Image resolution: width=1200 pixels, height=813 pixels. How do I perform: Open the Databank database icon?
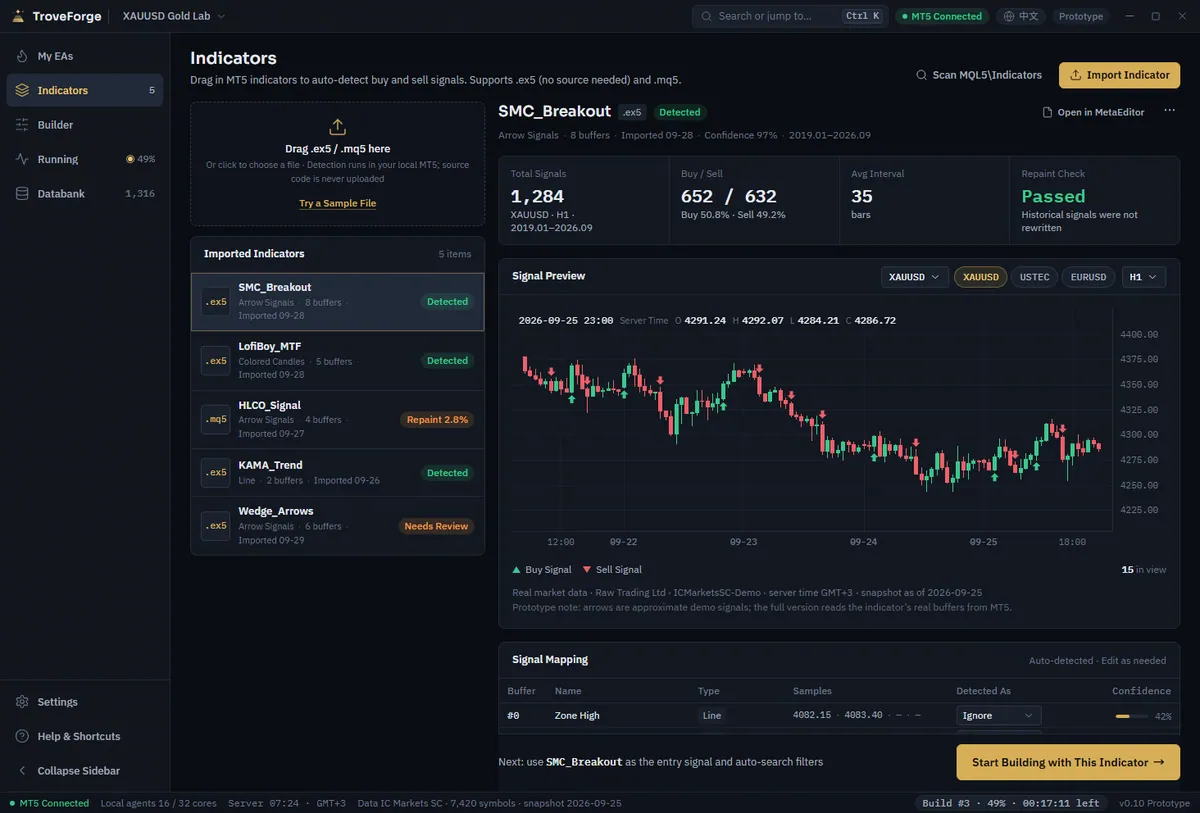22,194
